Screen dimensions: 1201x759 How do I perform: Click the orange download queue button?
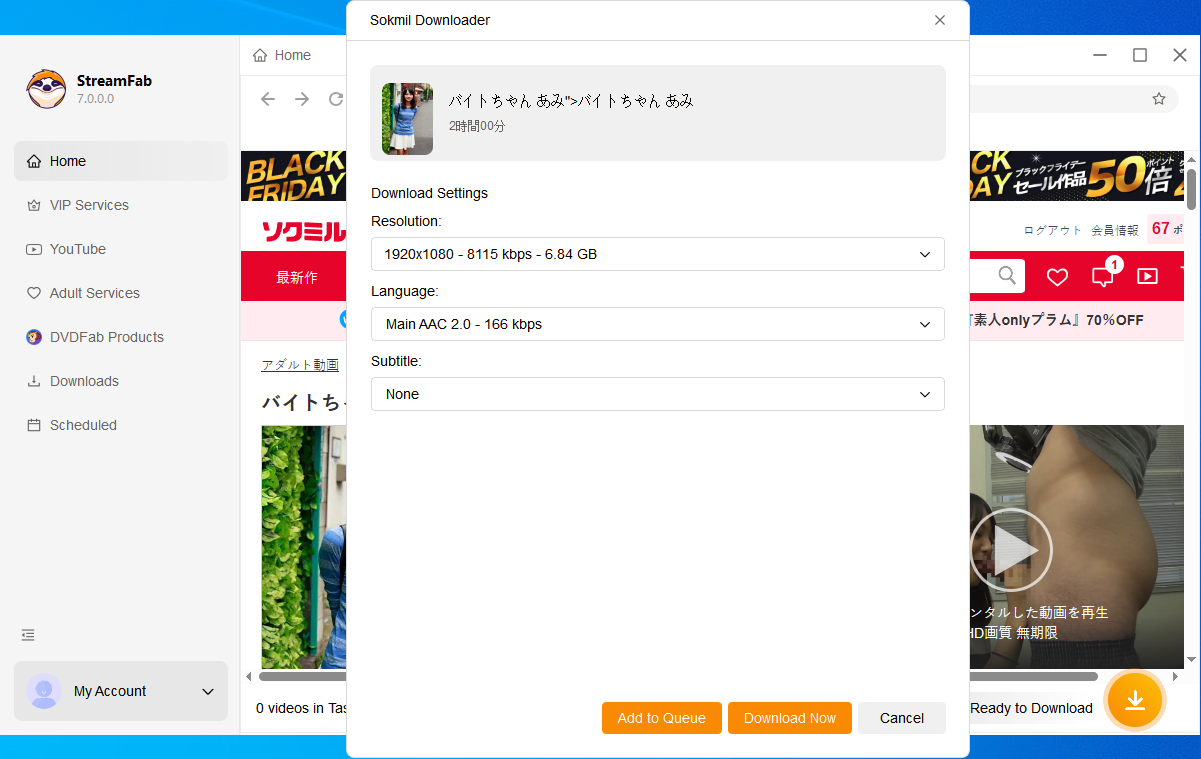point(1135,701)
